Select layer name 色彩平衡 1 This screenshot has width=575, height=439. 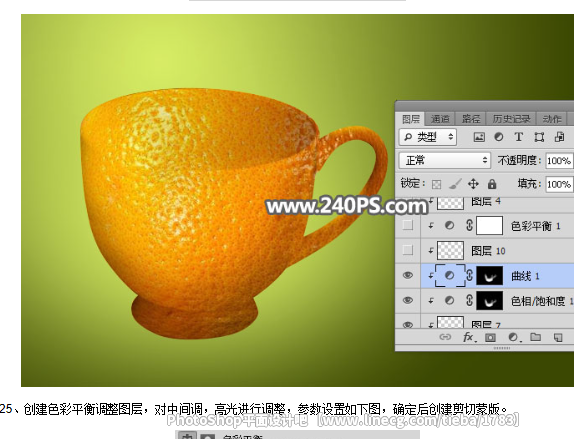tap(535, 226)
